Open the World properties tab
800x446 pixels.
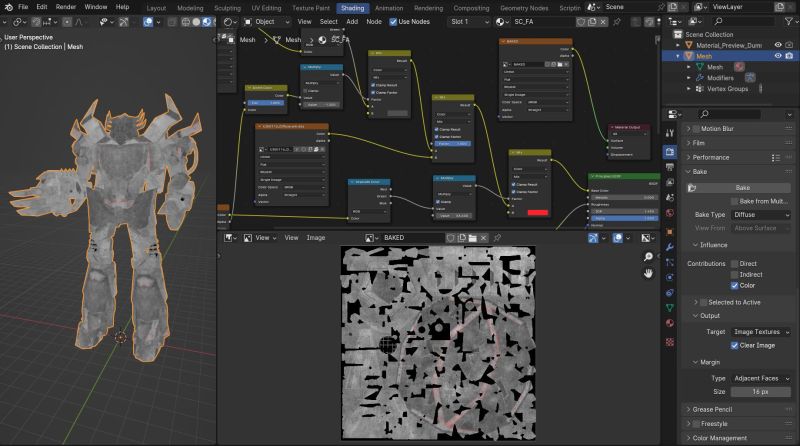(x=670, y=213)
